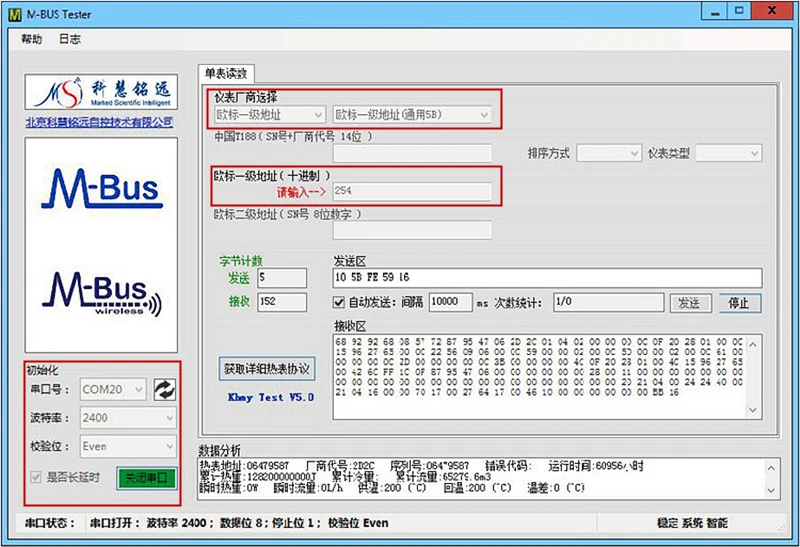The width and height of the screenshot is (800, 547).
Task: Click the 发送 send button
Action: [689, 303]
